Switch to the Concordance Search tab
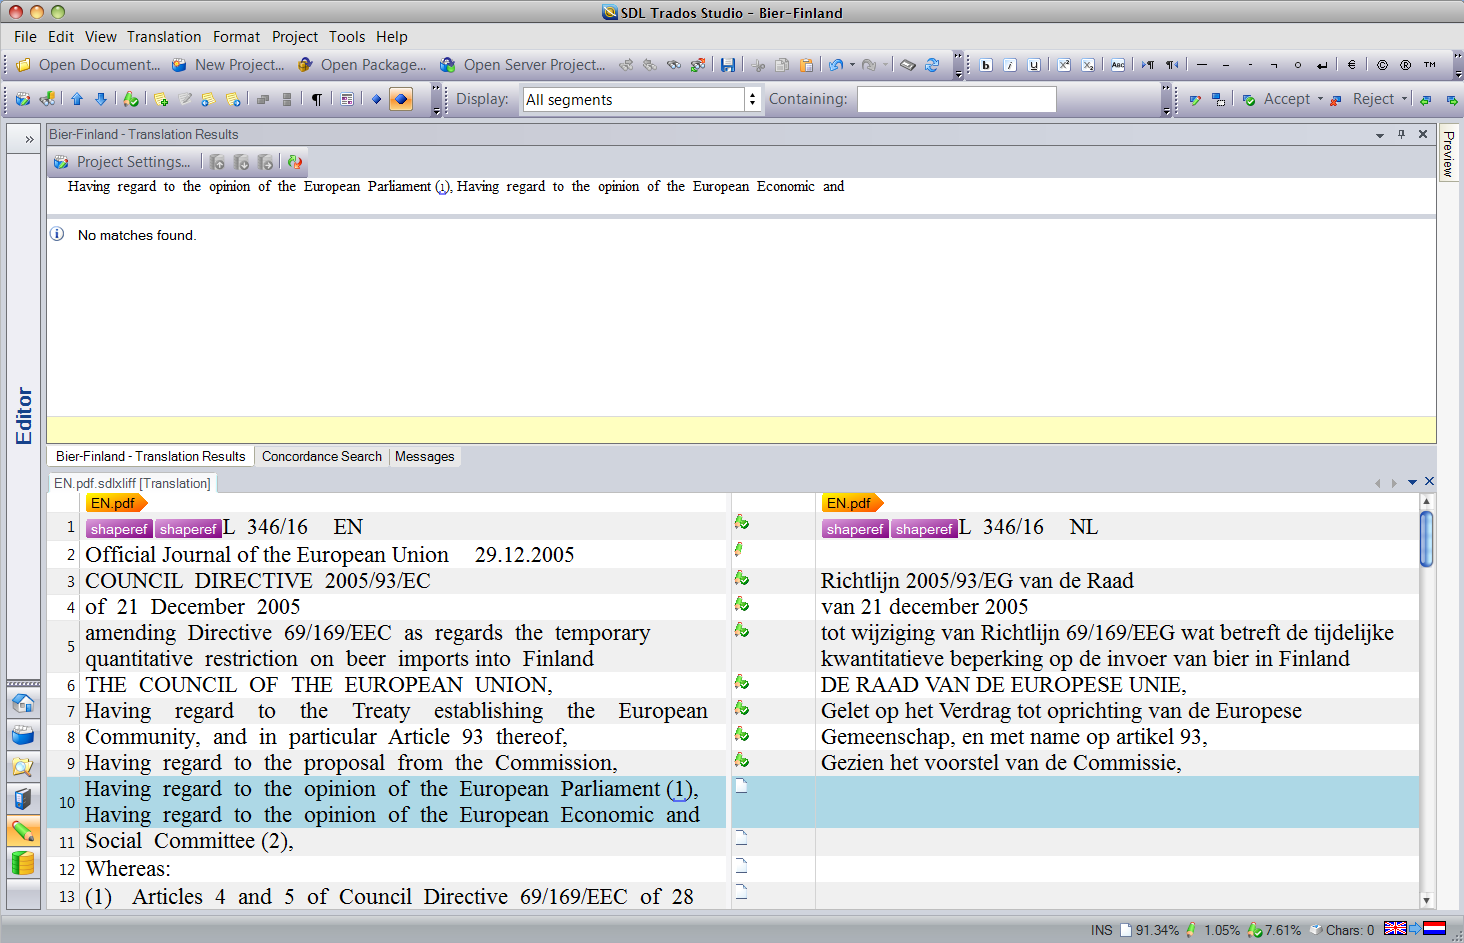 321,456
